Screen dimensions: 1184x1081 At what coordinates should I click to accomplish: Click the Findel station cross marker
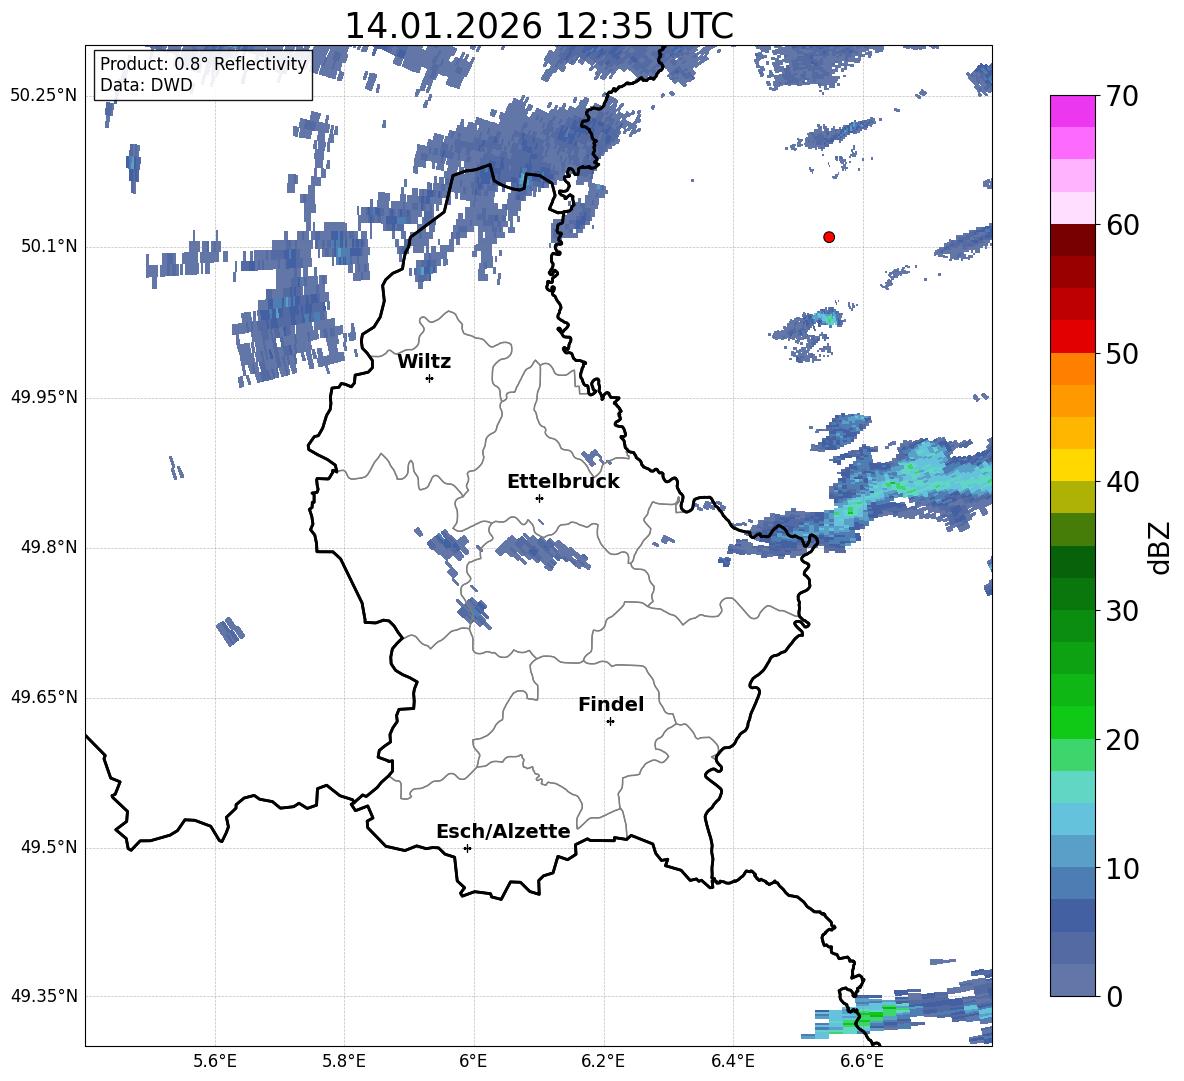click(x=610, y=722)
